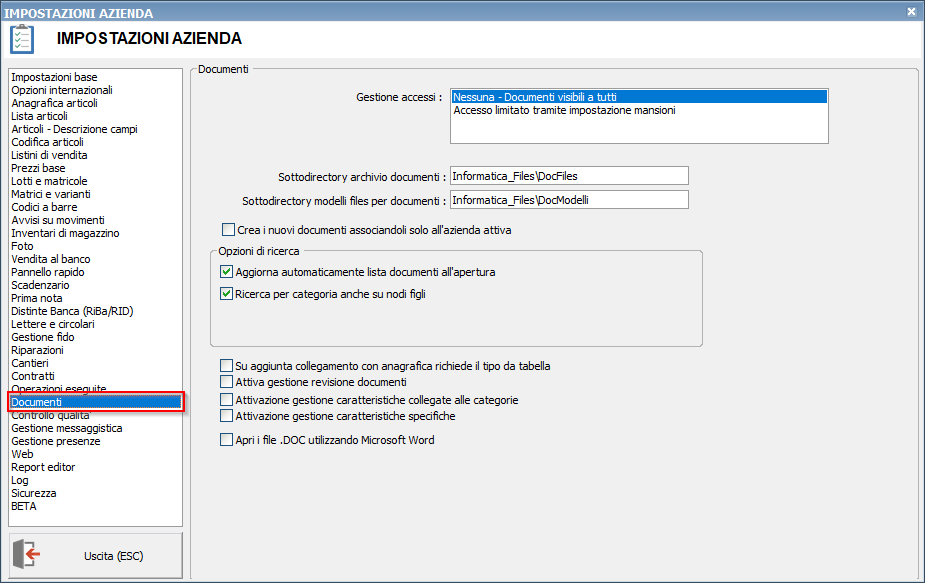Tick 'Attivazione gestione caratteristiche specifiche' option
This screenshot has height=583, width=925.
pos(225,416)
